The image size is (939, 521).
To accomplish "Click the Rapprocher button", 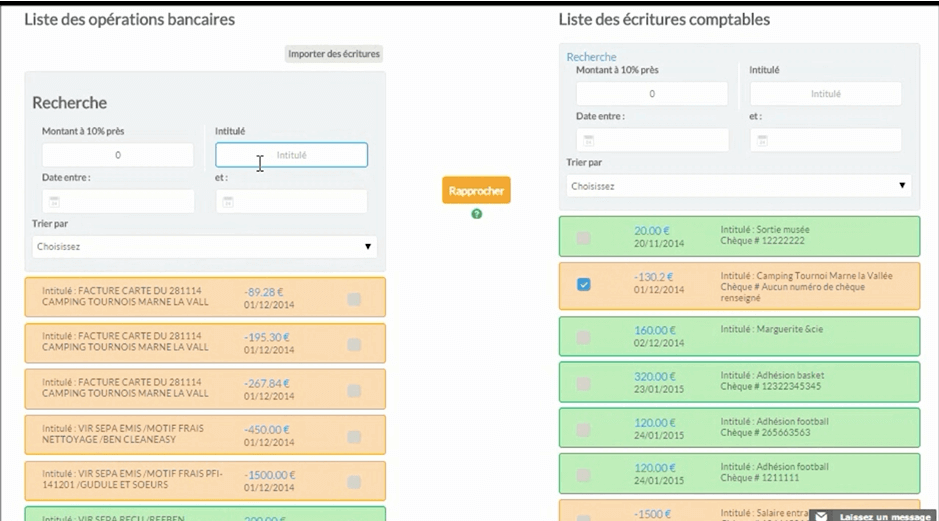I will tap(476, 190).
